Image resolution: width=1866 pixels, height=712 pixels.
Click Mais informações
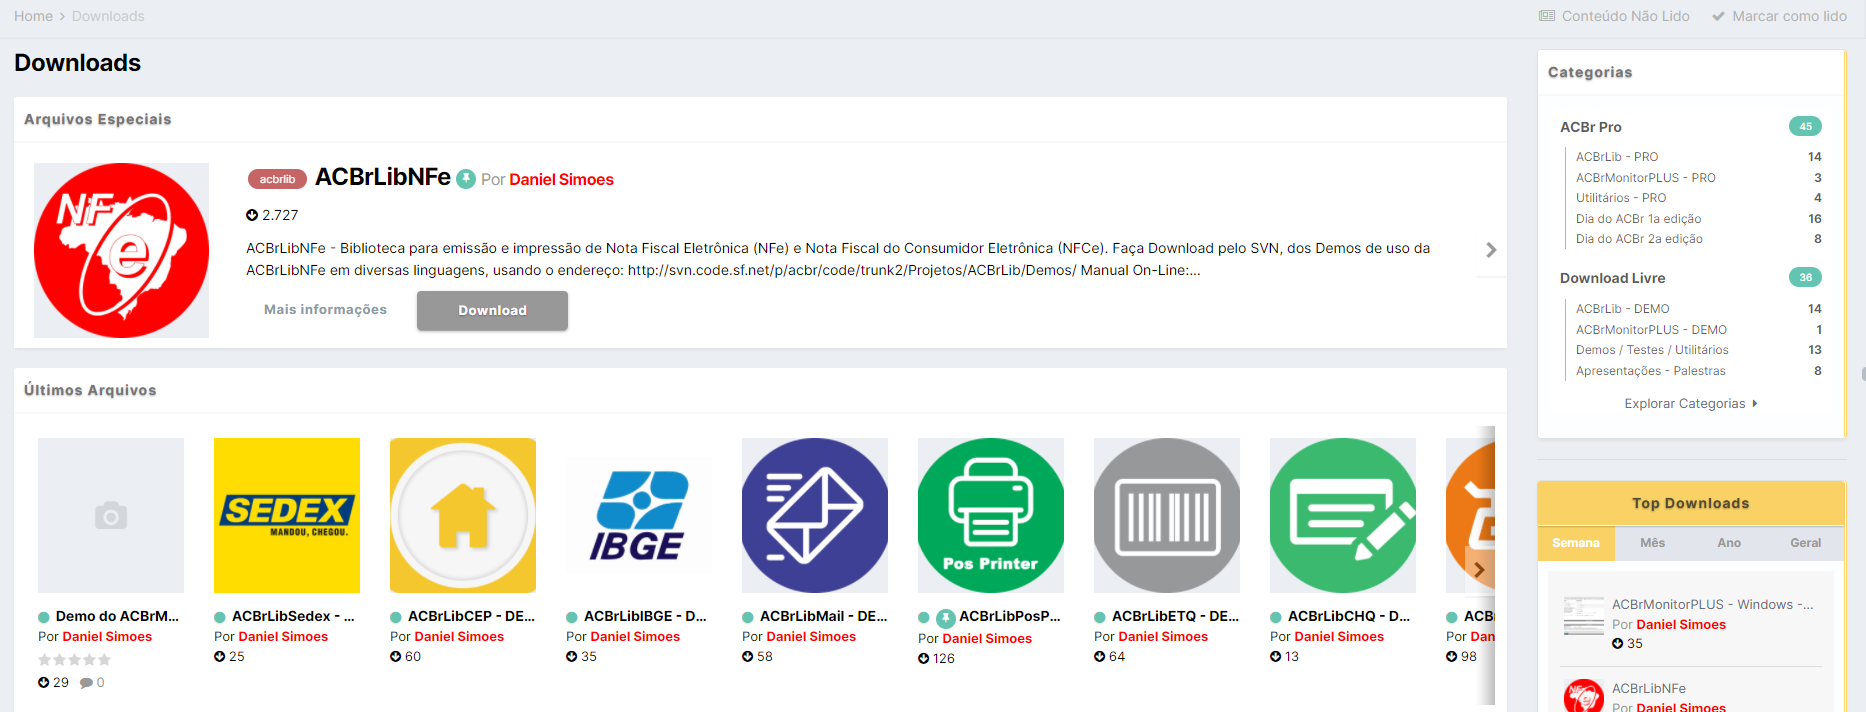coord(325,310)
